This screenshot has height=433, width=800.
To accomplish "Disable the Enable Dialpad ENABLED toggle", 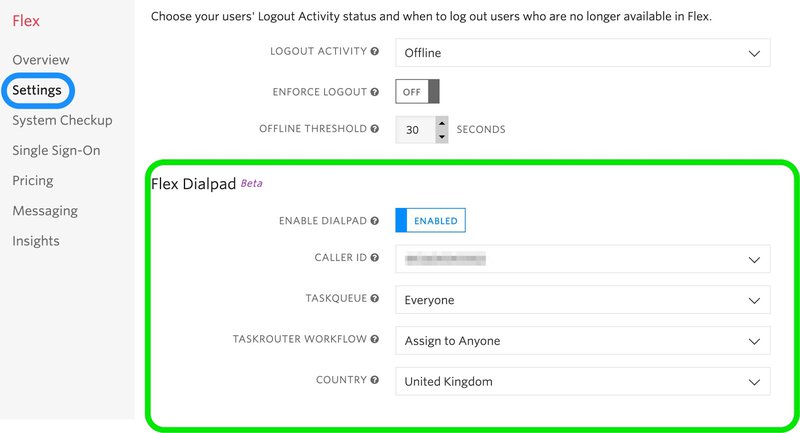I will click(x=431, y=220).
